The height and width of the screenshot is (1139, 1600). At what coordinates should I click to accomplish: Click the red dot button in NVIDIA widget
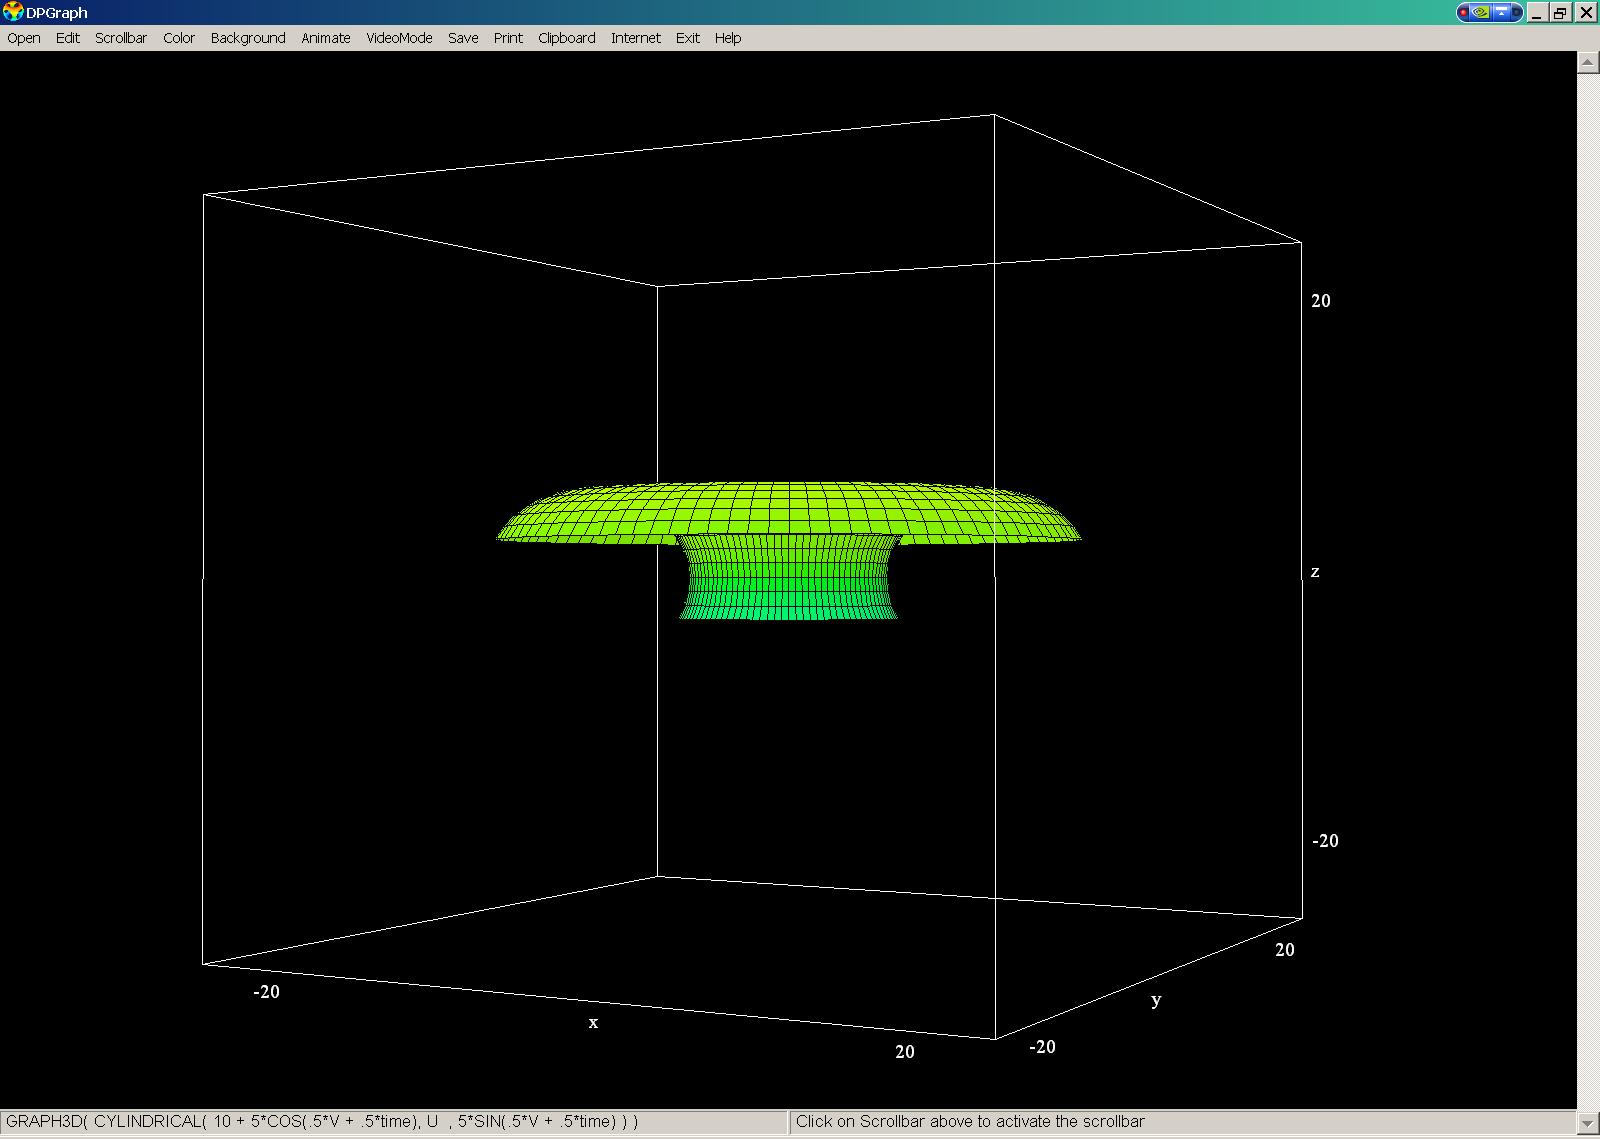click(x=1465, y=12)
